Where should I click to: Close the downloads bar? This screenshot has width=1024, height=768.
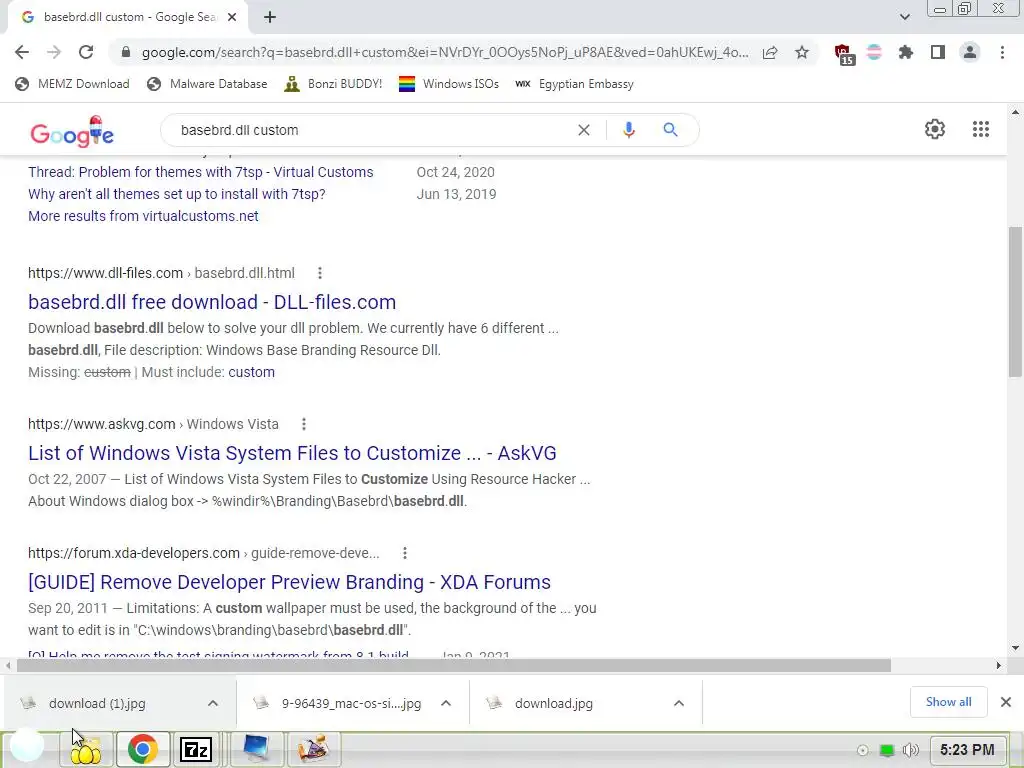1006,702
